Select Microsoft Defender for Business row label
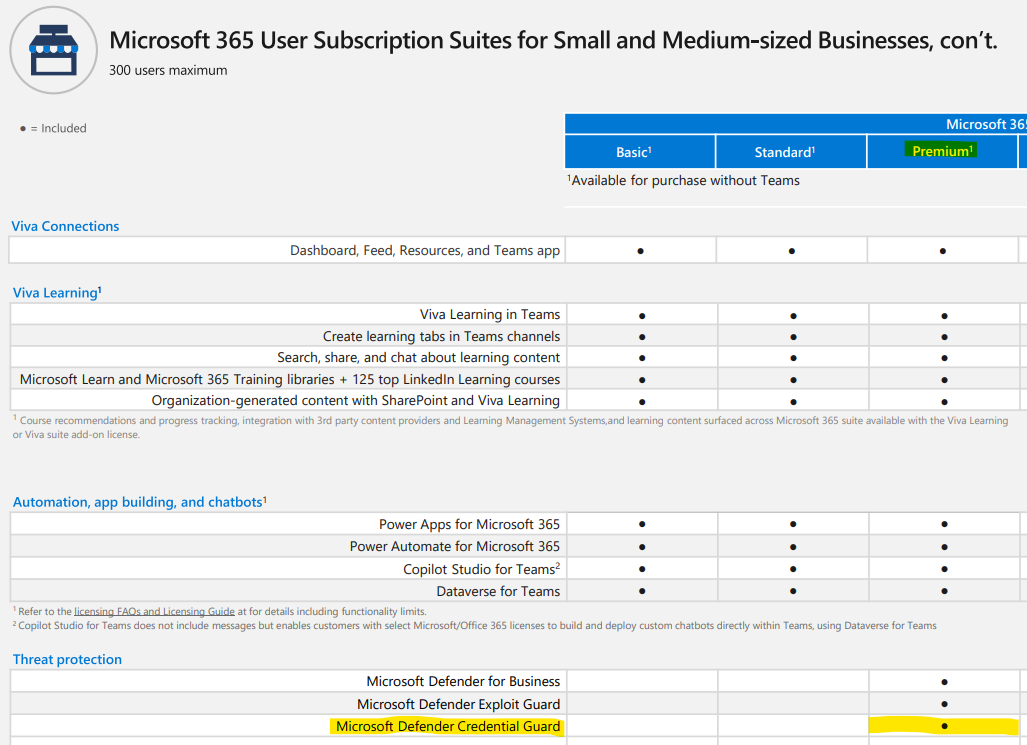The image size is (1027, 745). click(463, 681)
